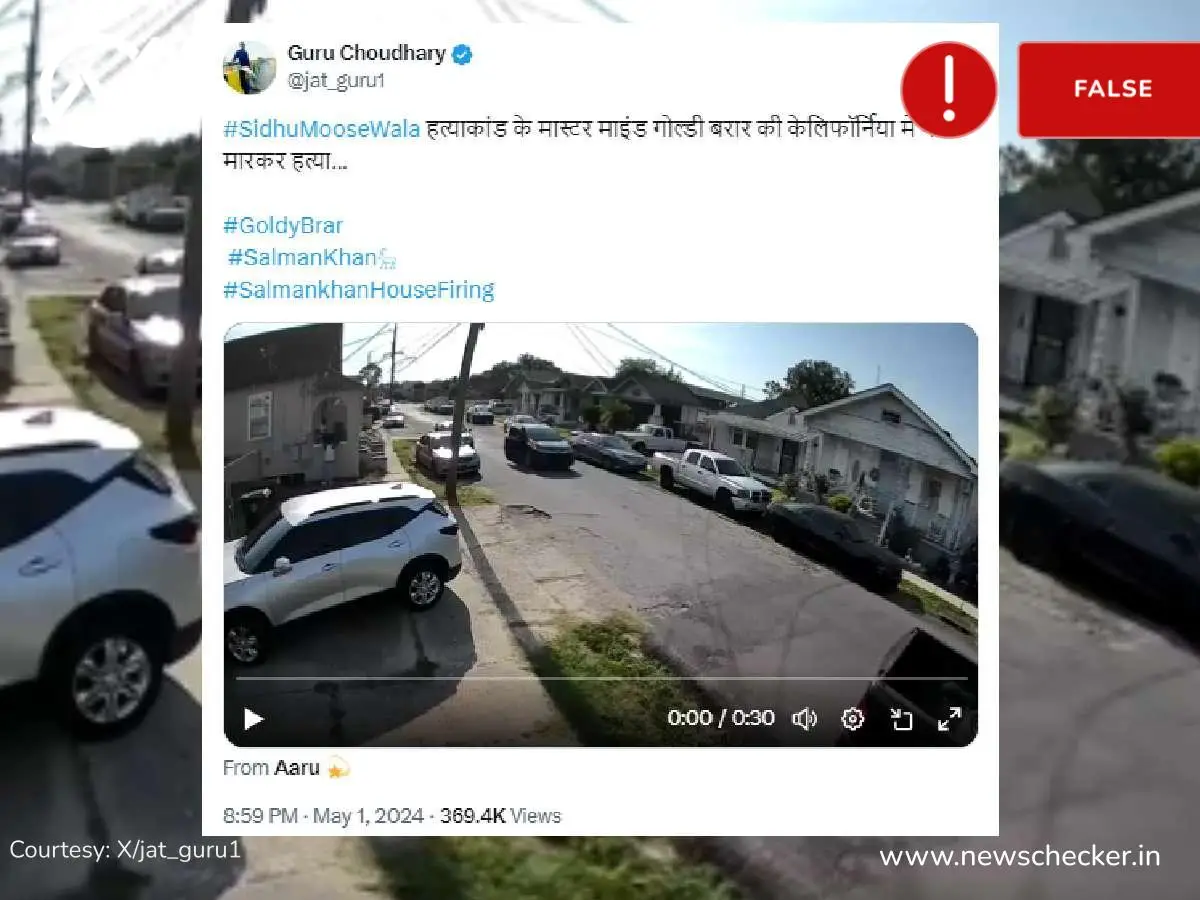Open the #GoldyBrar hashtag
The height and width of the screenshot is (900, 1200).
click(283, 225)
